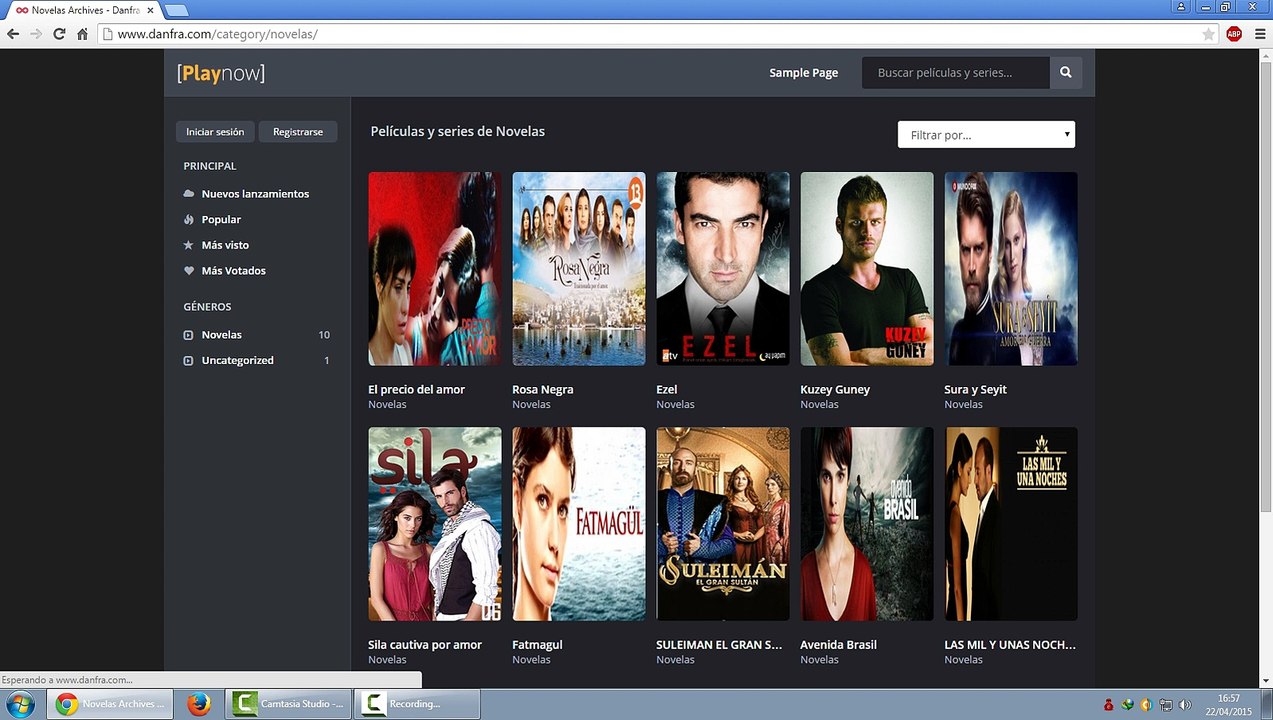The height and width of the screenshot is (720, 1273).
Task: Open Firefox from the taskbar
Action: [x=199, y=704]
